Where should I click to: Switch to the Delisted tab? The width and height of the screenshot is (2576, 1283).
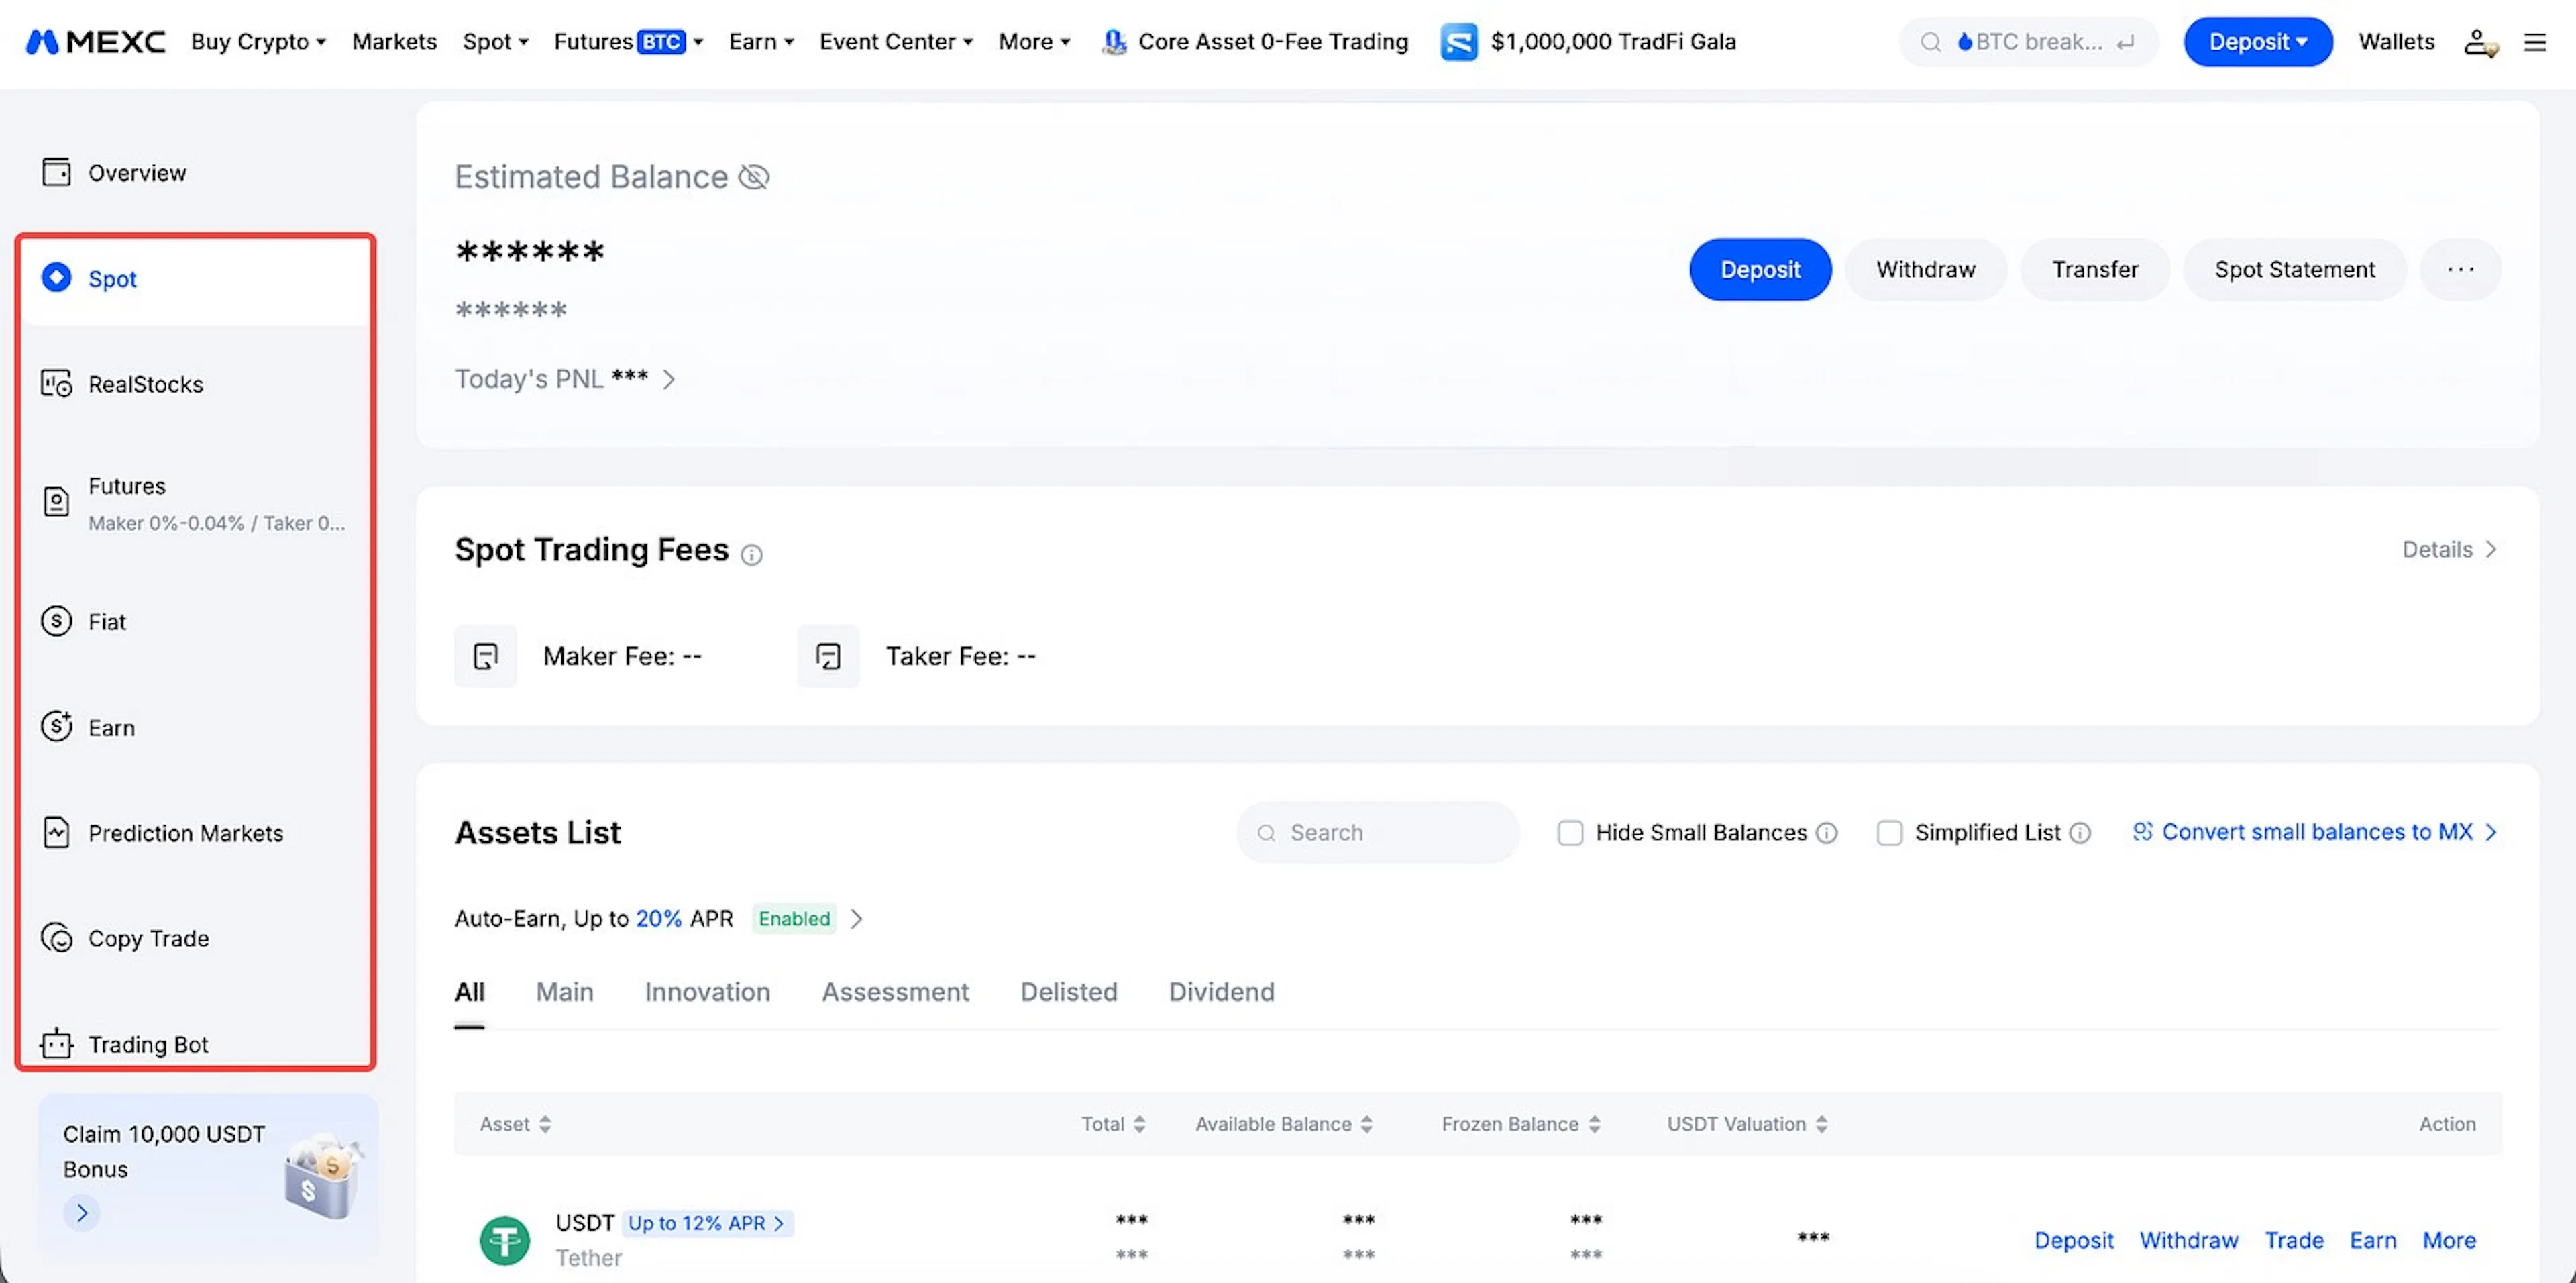(1068, 992)
